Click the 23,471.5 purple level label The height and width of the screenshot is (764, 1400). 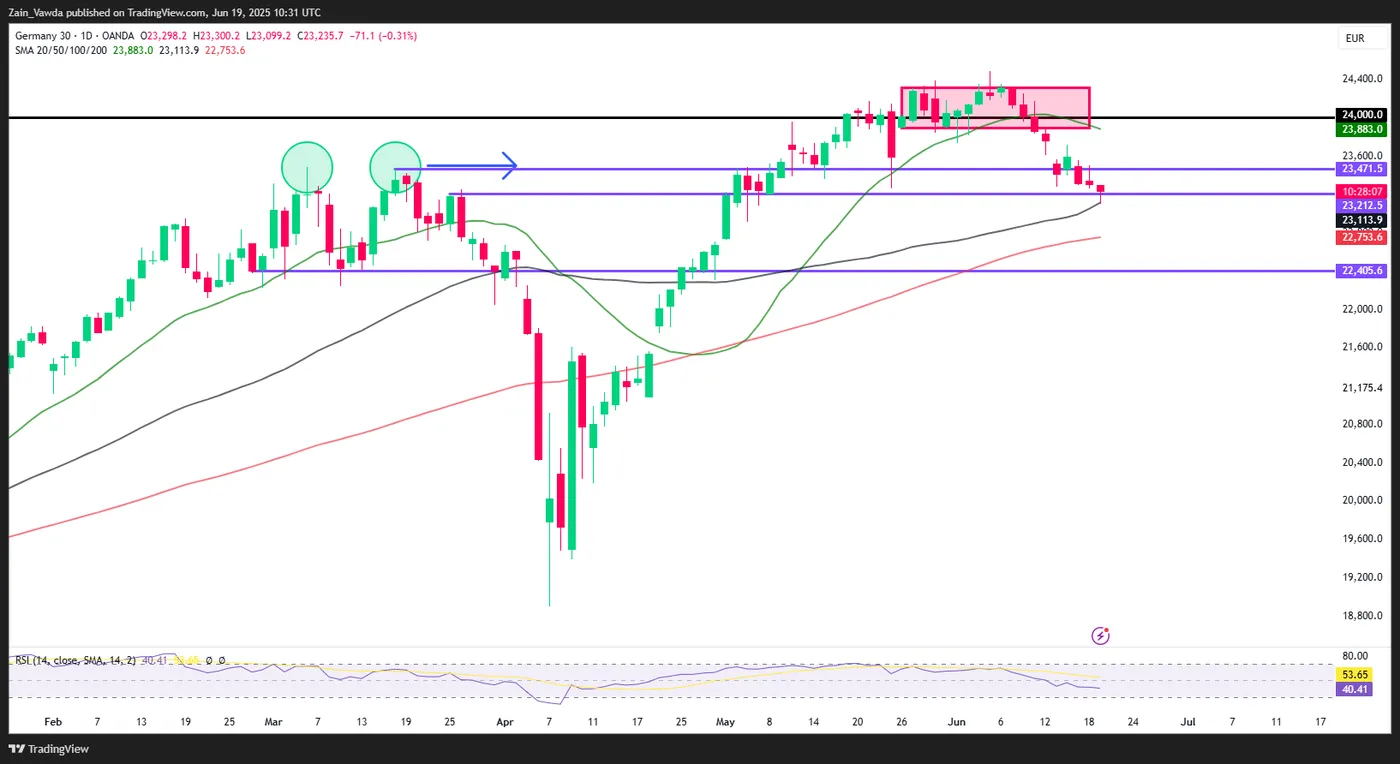pos(1360,169)
